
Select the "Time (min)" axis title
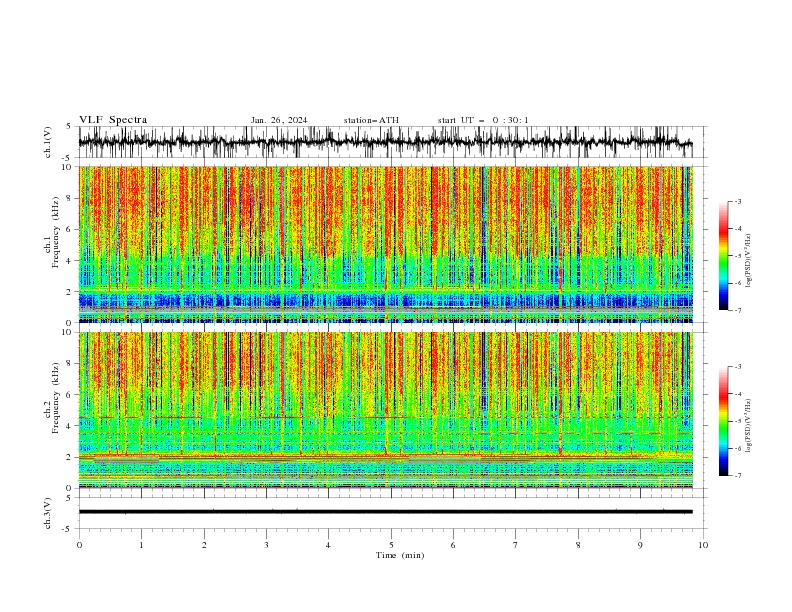(400, 555)
